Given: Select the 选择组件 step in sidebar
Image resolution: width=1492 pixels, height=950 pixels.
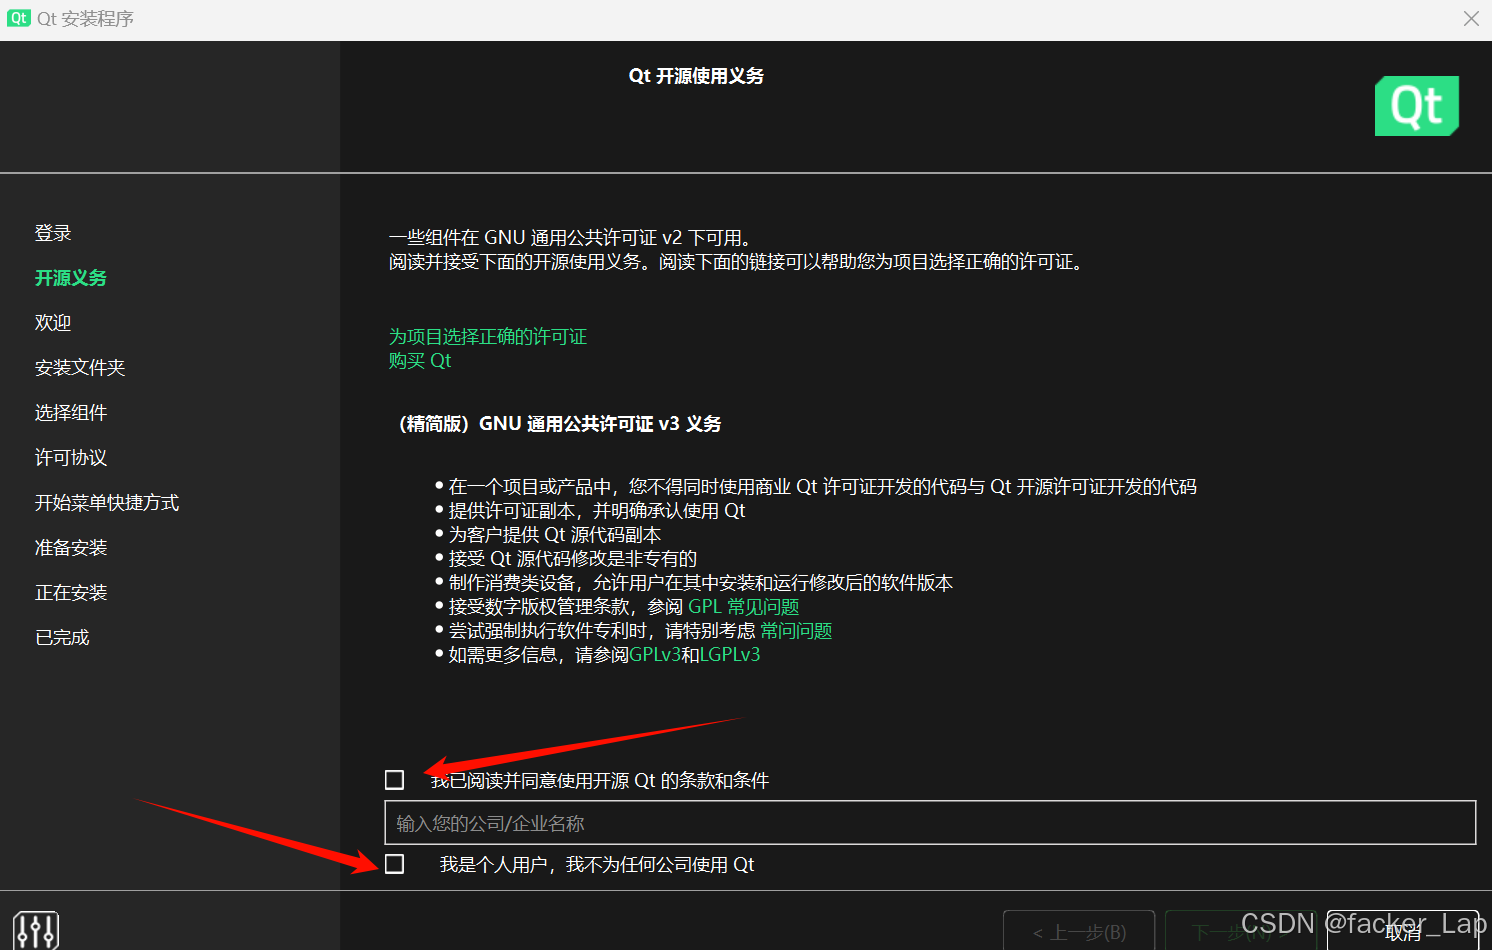Looking at the screenshot, I should pyautogui.click(x=71, y=413).
